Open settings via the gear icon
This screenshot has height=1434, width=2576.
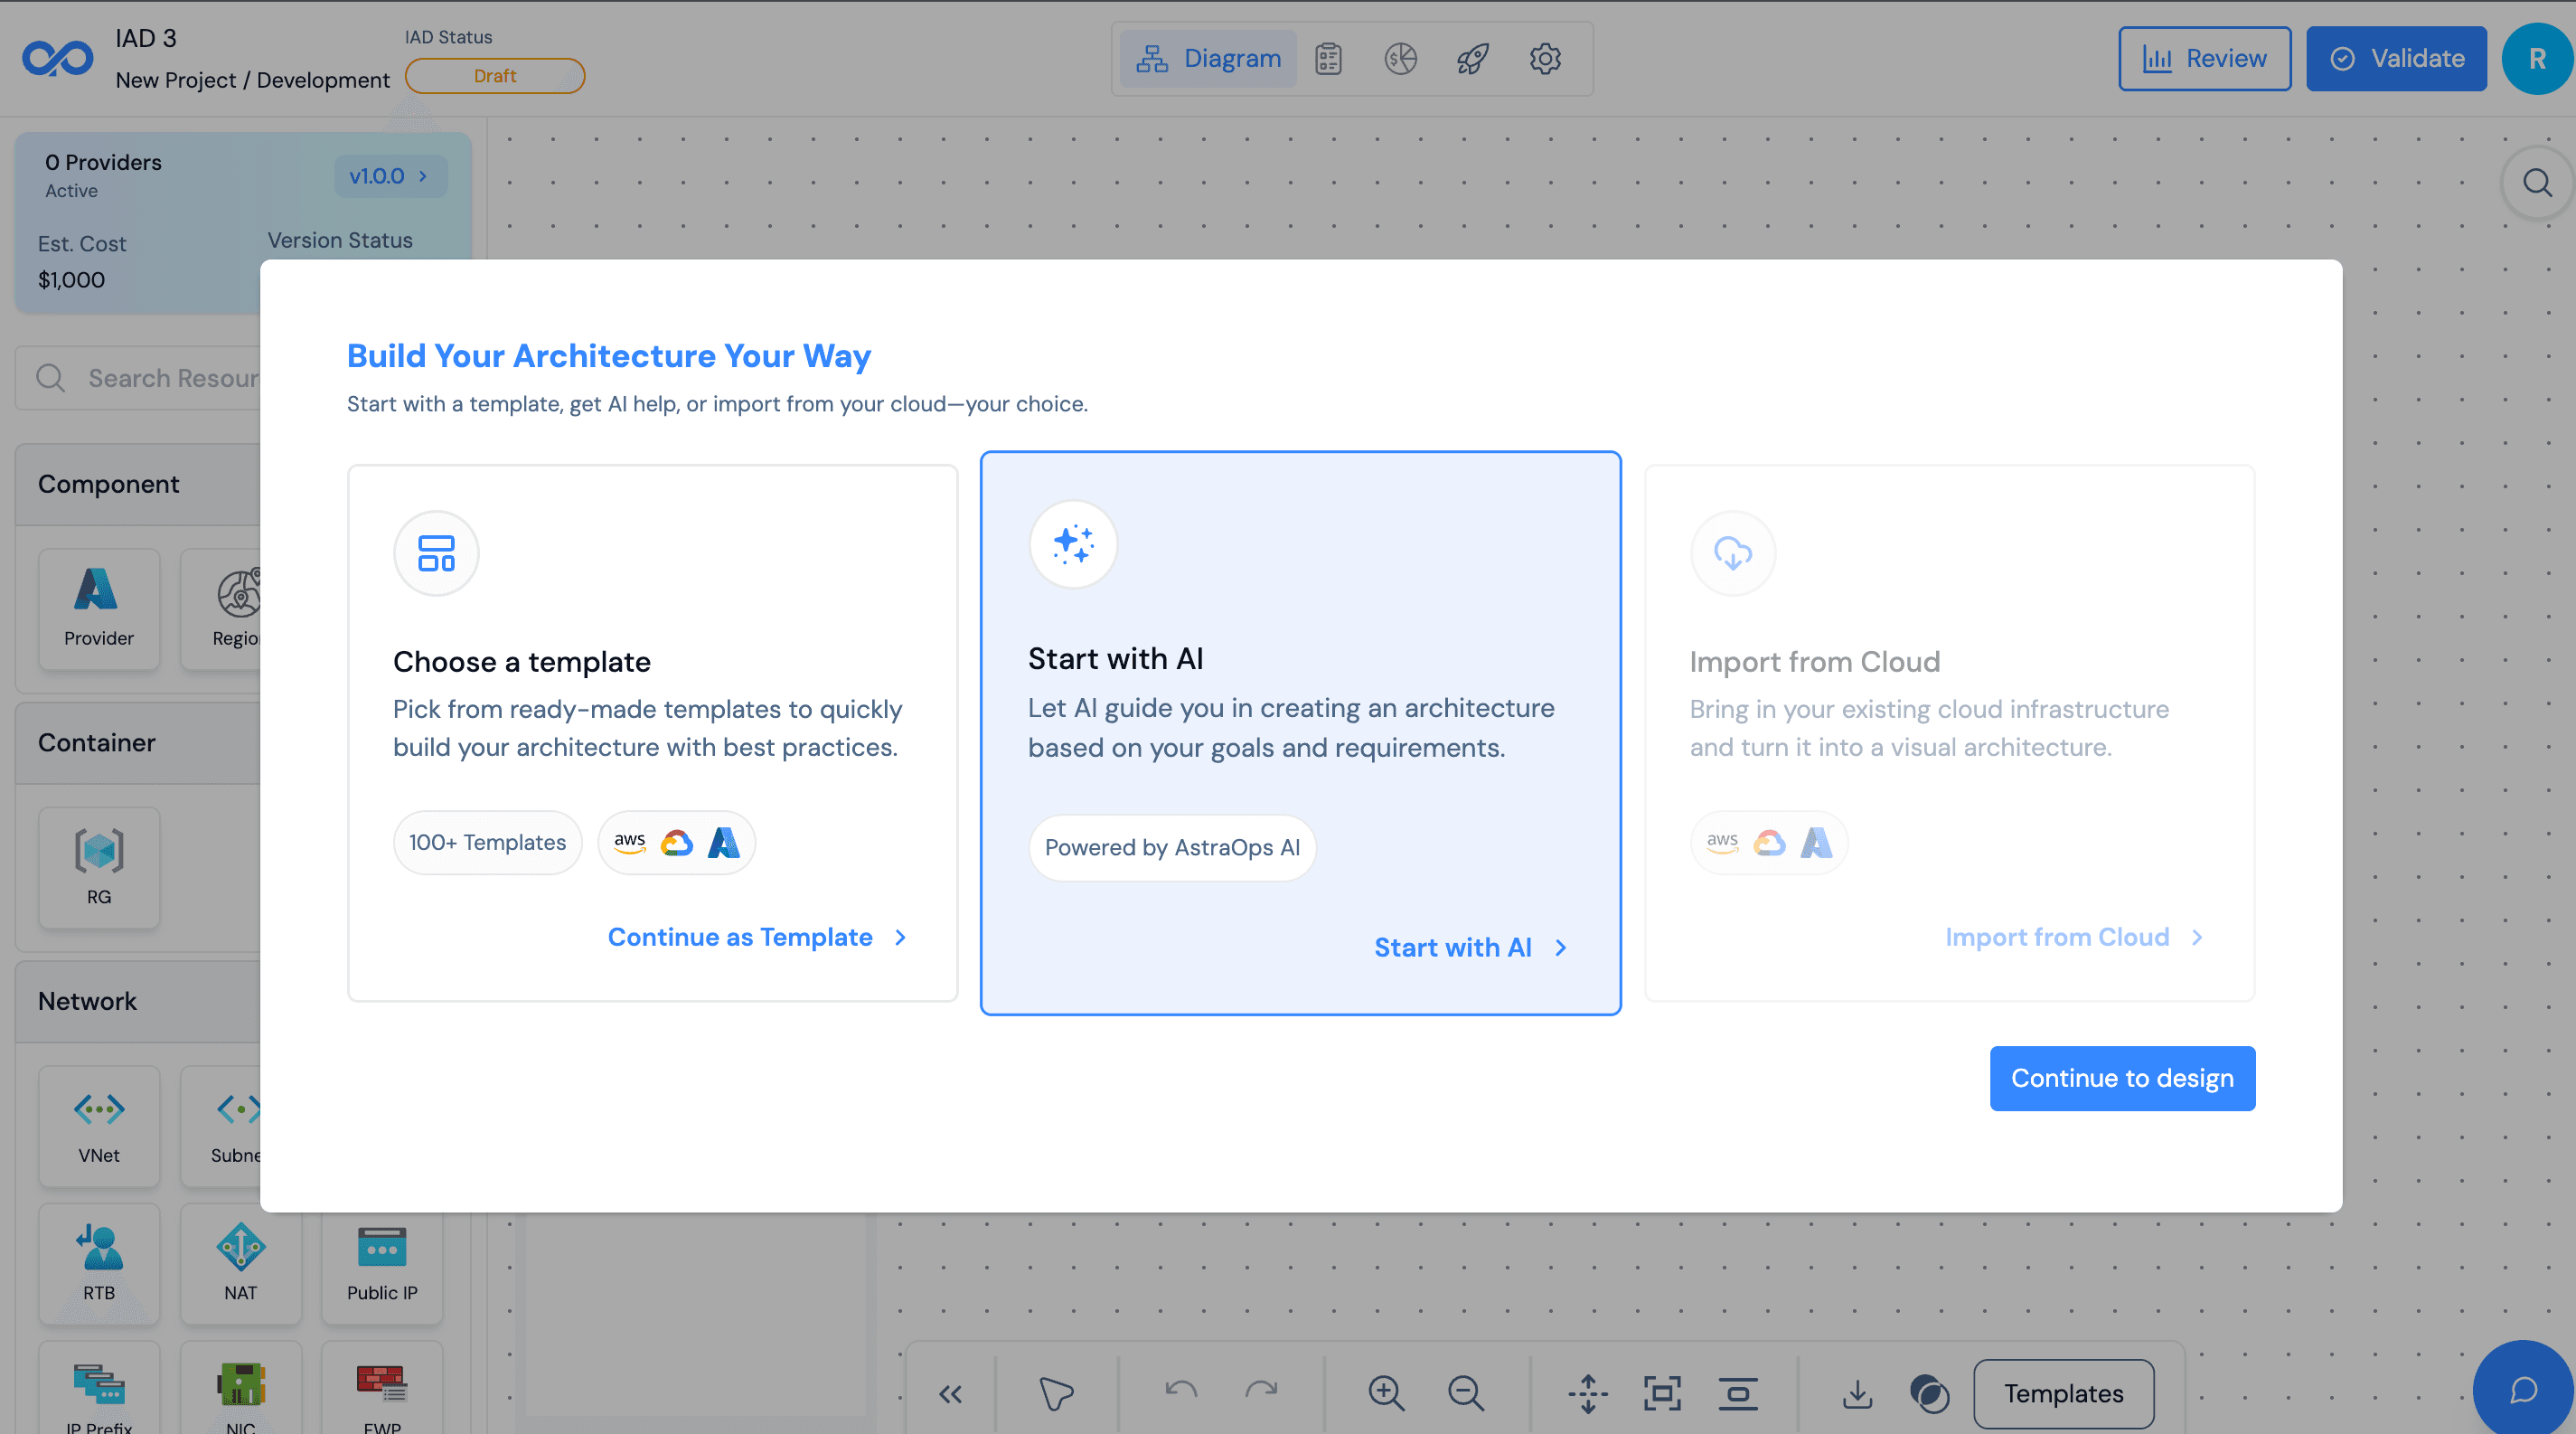[x=1545, y=58]
